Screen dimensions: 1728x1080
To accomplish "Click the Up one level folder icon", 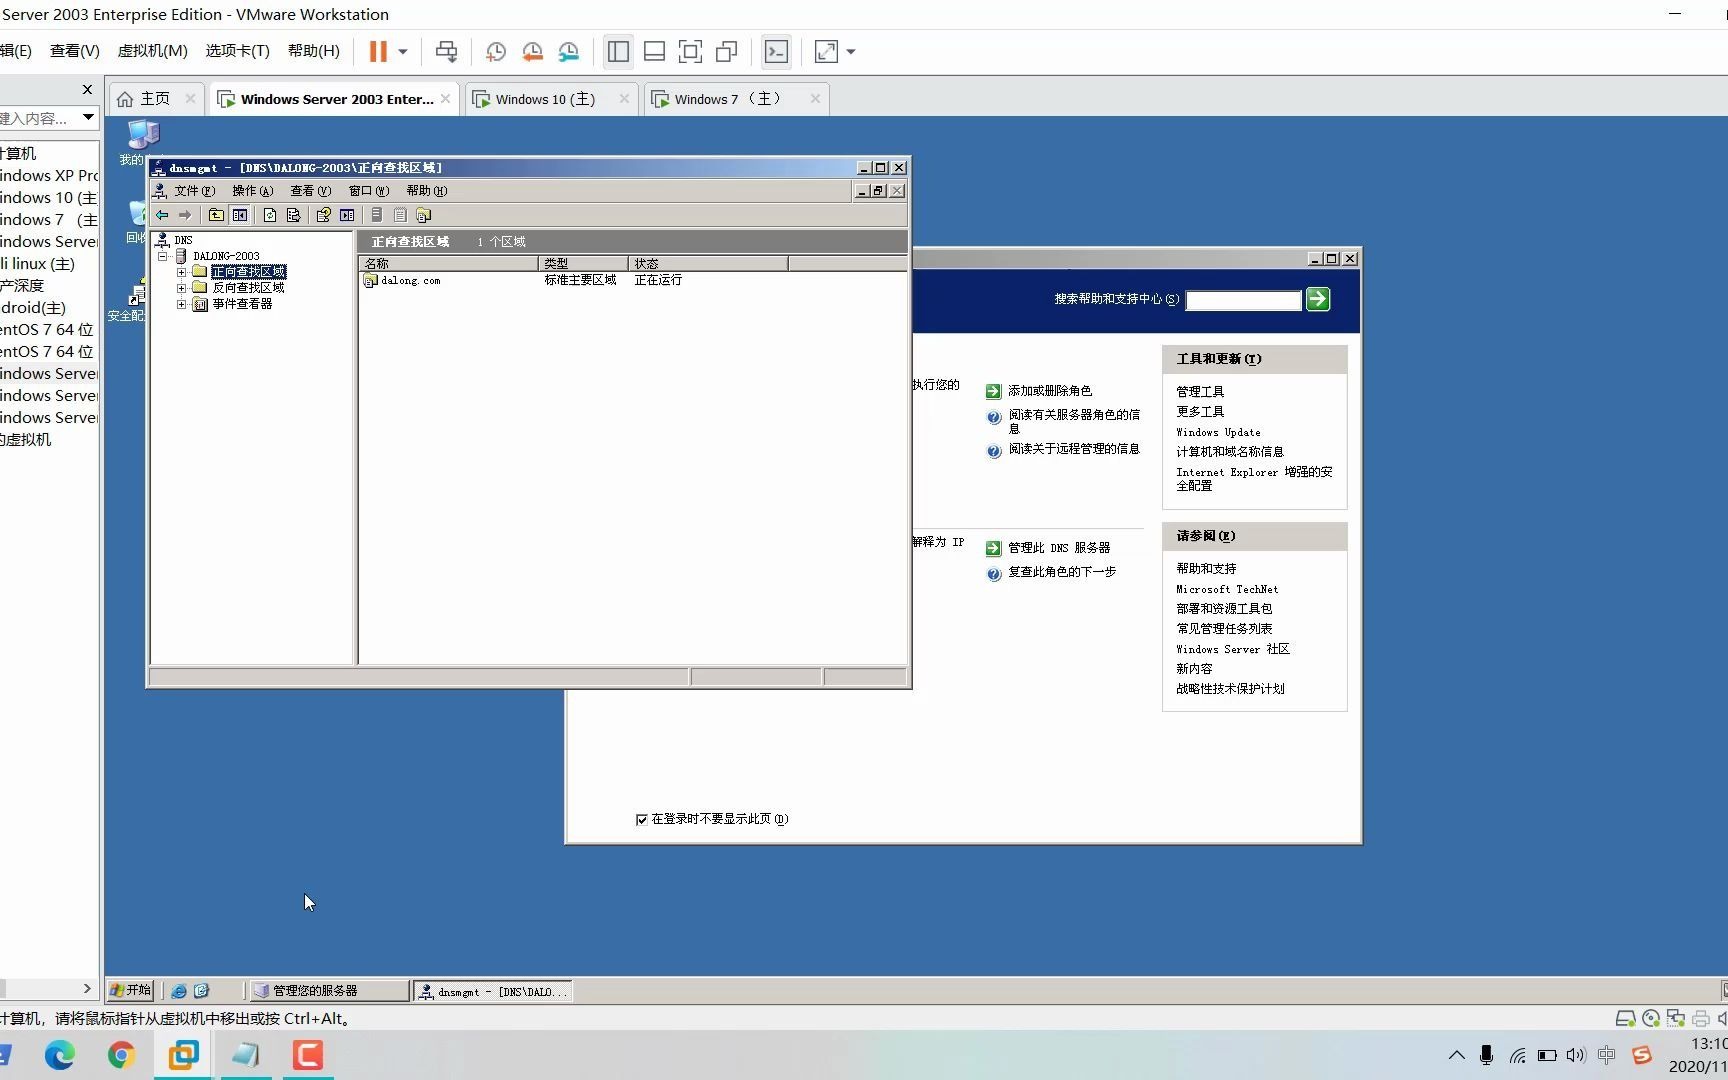I will click(216, 215).
